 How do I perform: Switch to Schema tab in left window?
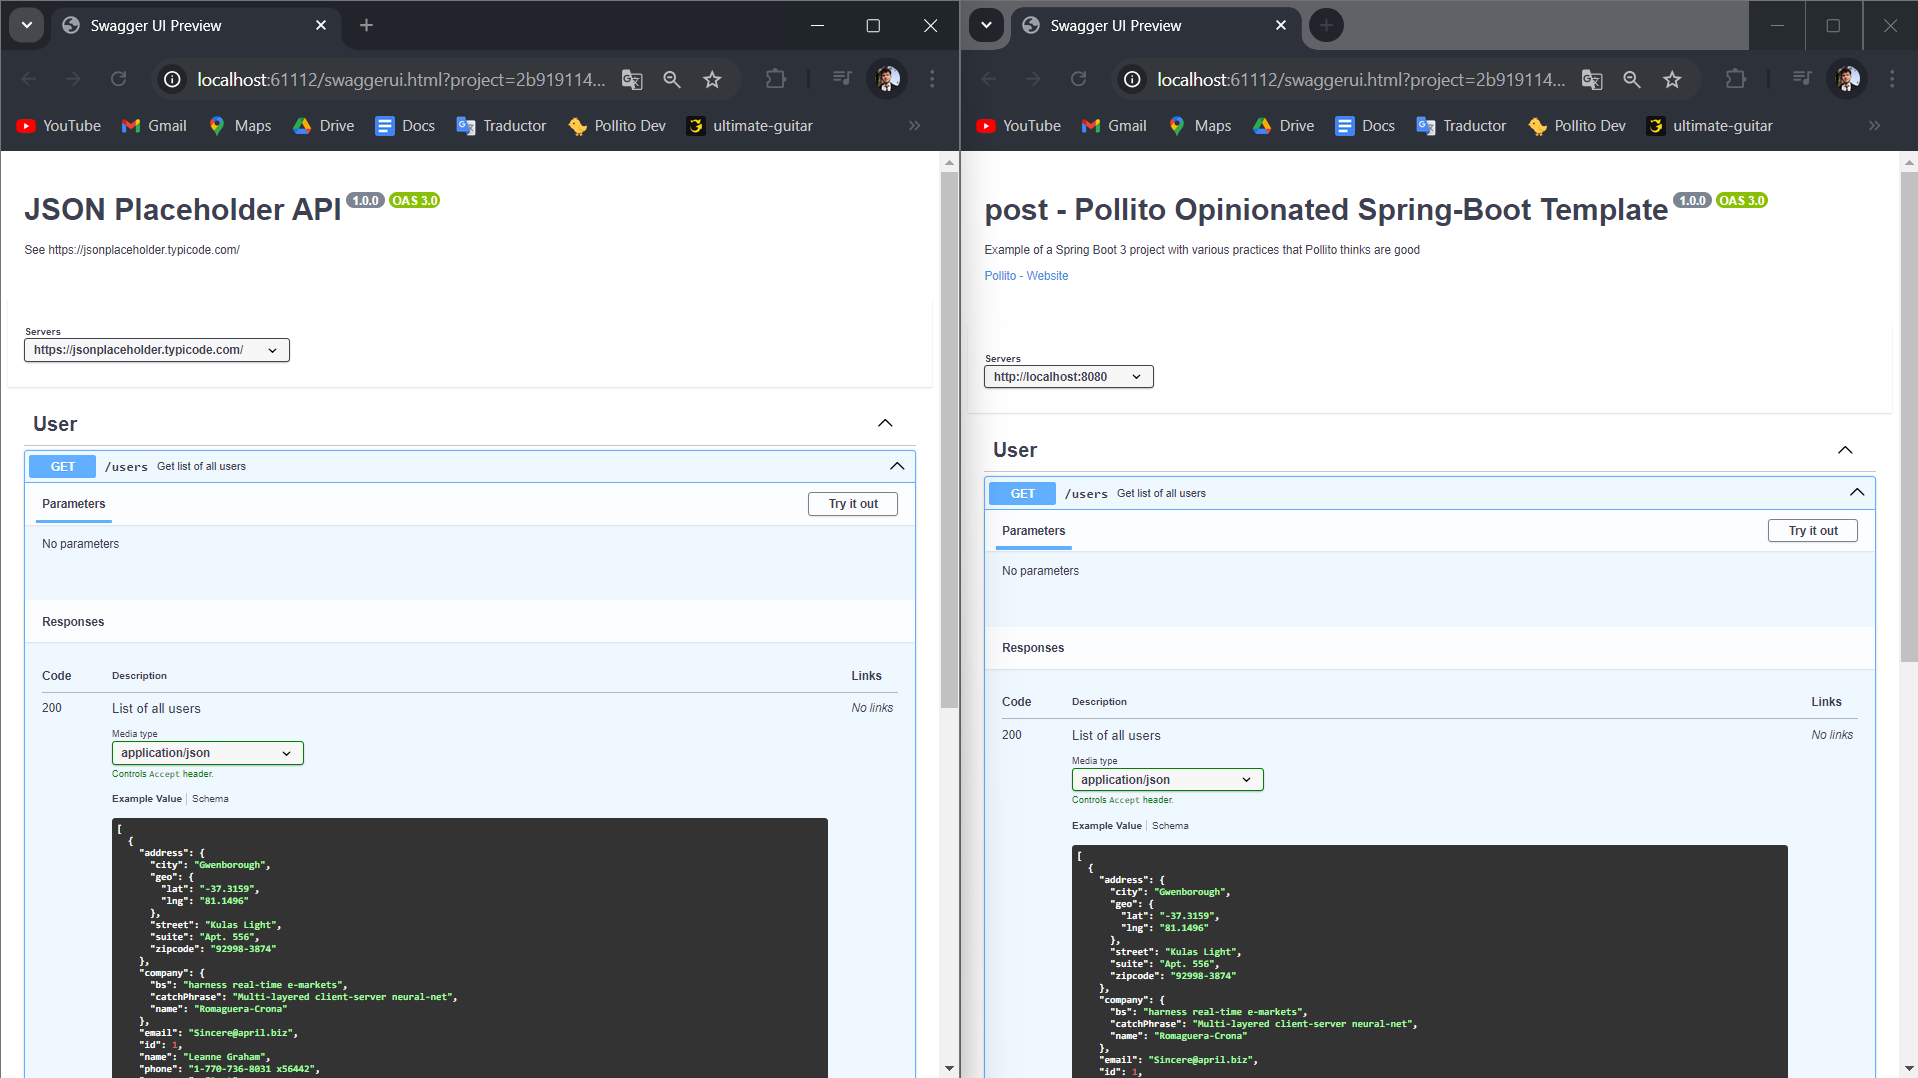[210, 799]
